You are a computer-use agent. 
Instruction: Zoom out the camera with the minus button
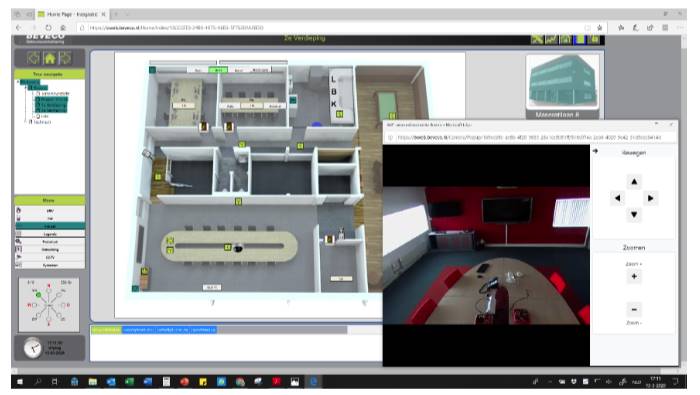tap(634, 309)
